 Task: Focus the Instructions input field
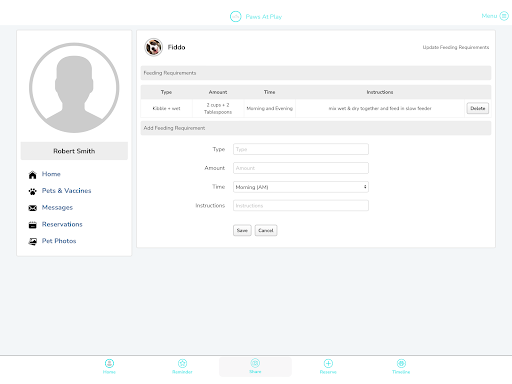click(x=301, y=206)
